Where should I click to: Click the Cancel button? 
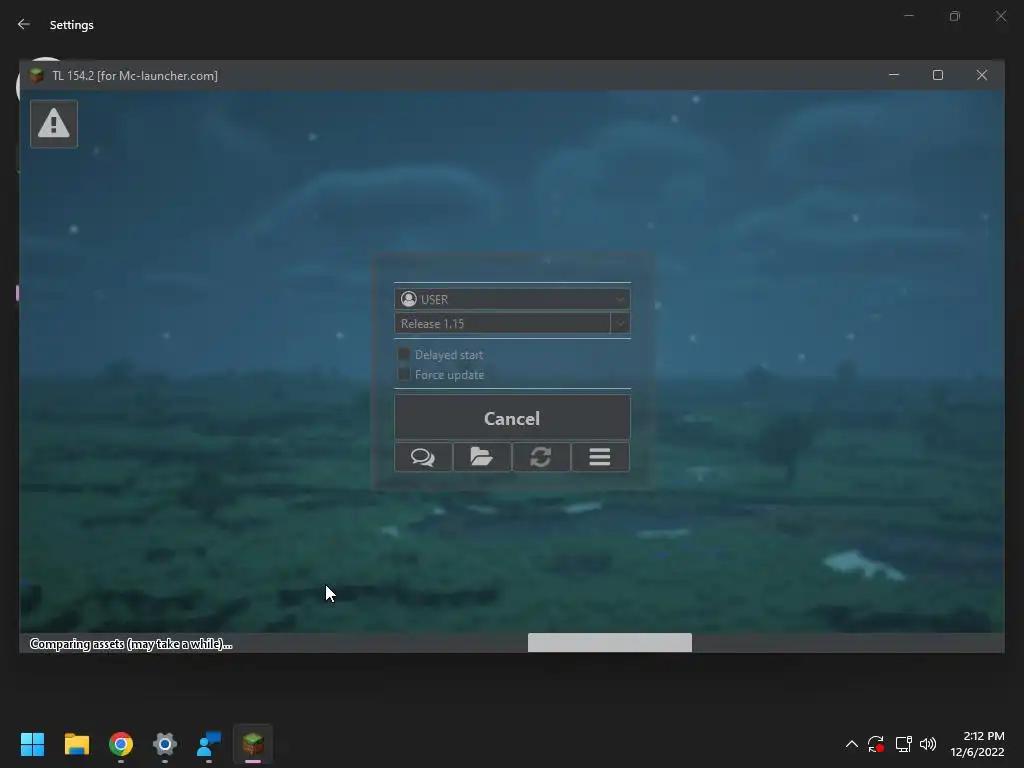[x=512, y=418]
